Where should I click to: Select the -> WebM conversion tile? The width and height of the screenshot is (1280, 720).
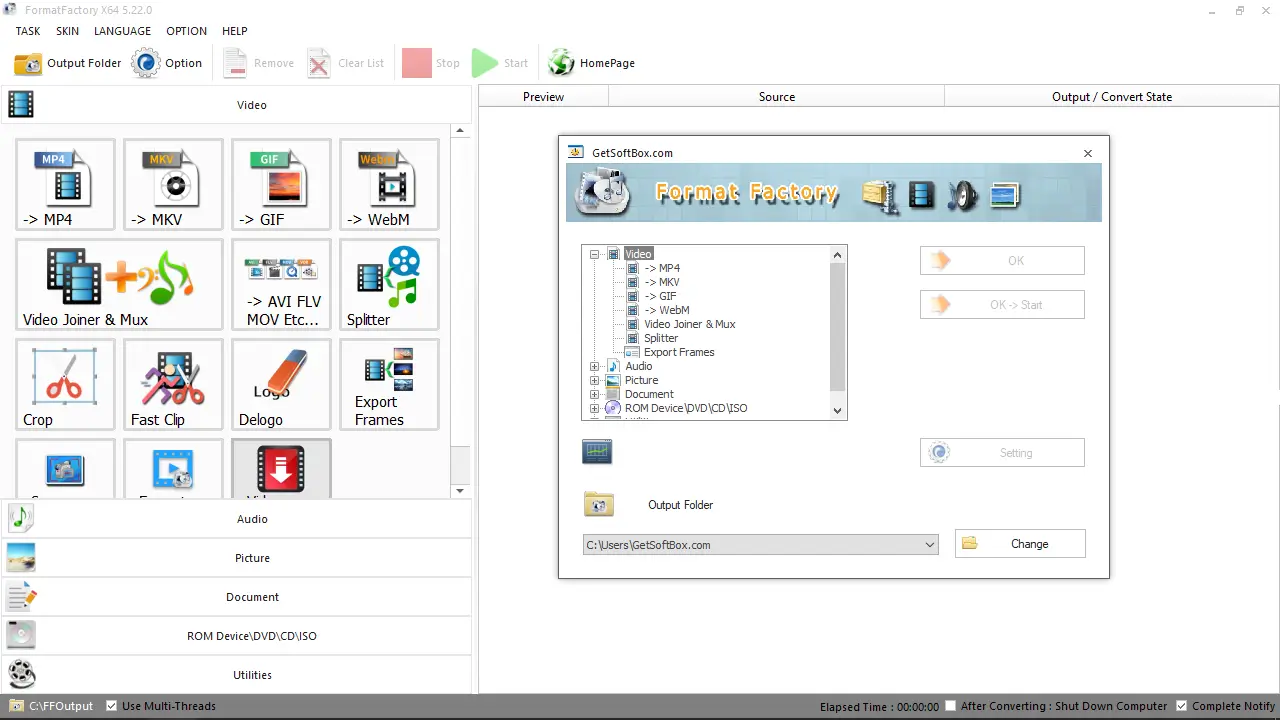pos(390,185)
